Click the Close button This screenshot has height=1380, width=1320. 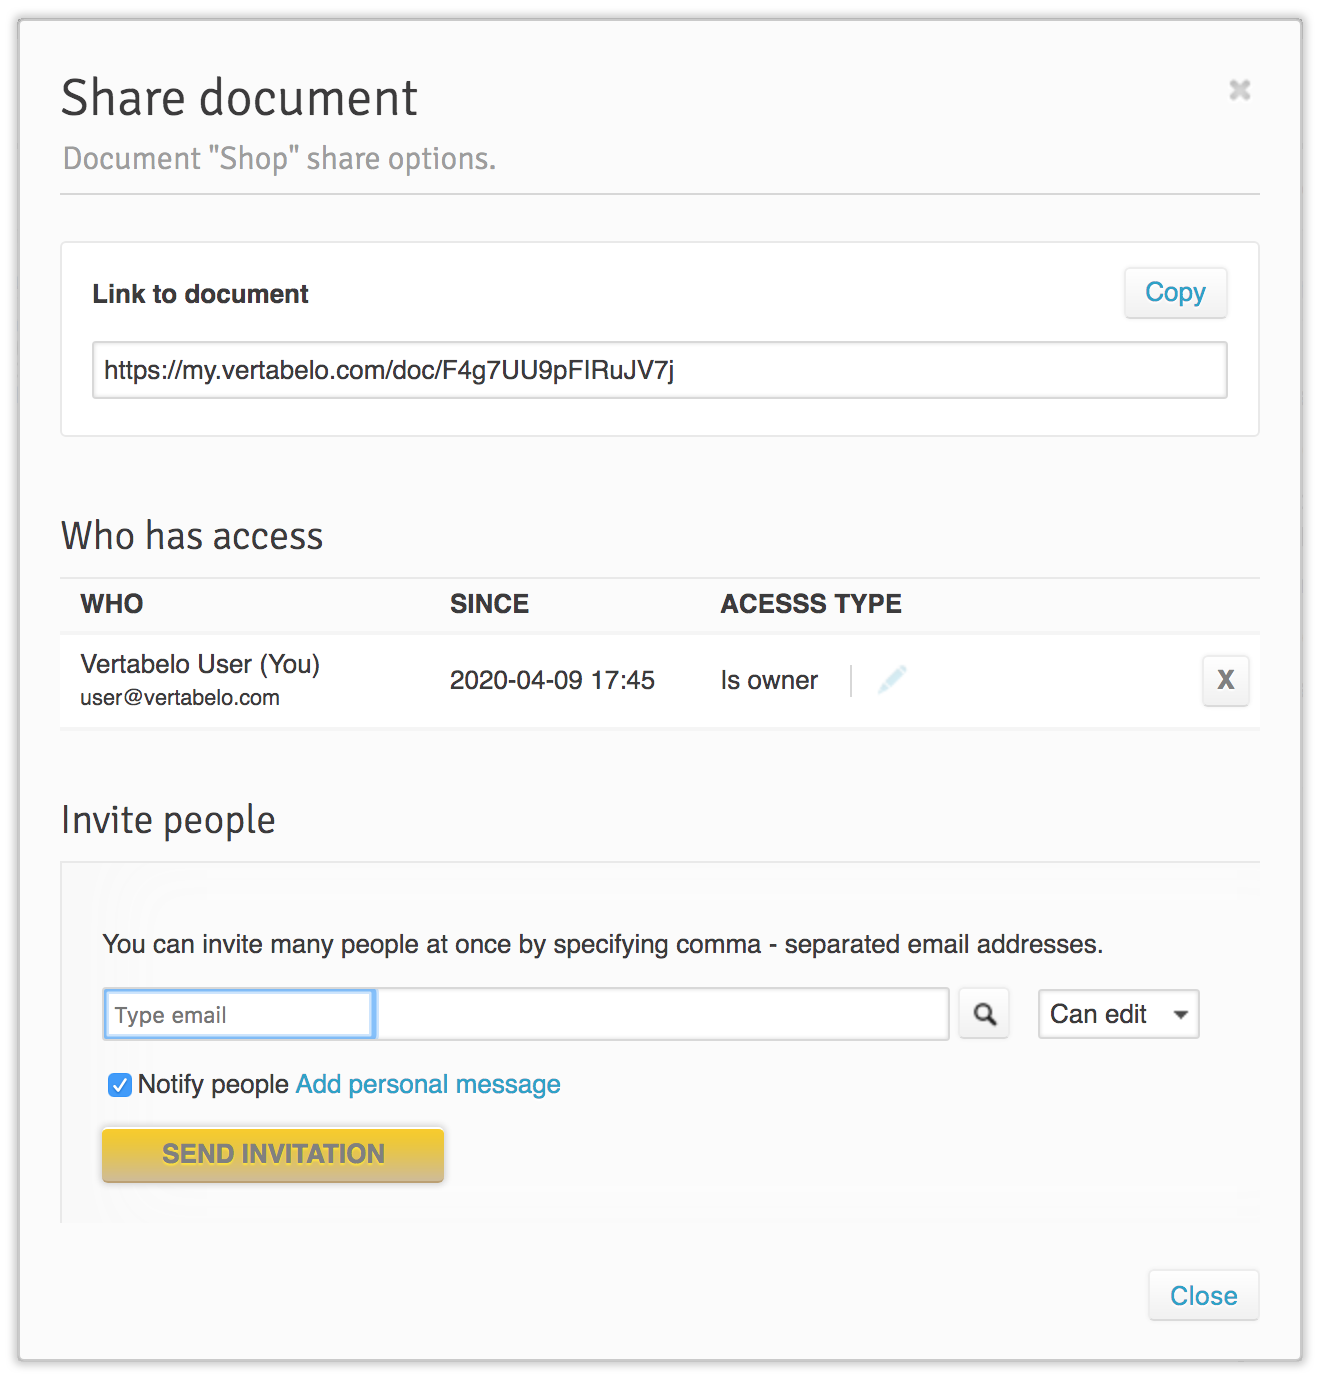click(1203, 1296)
